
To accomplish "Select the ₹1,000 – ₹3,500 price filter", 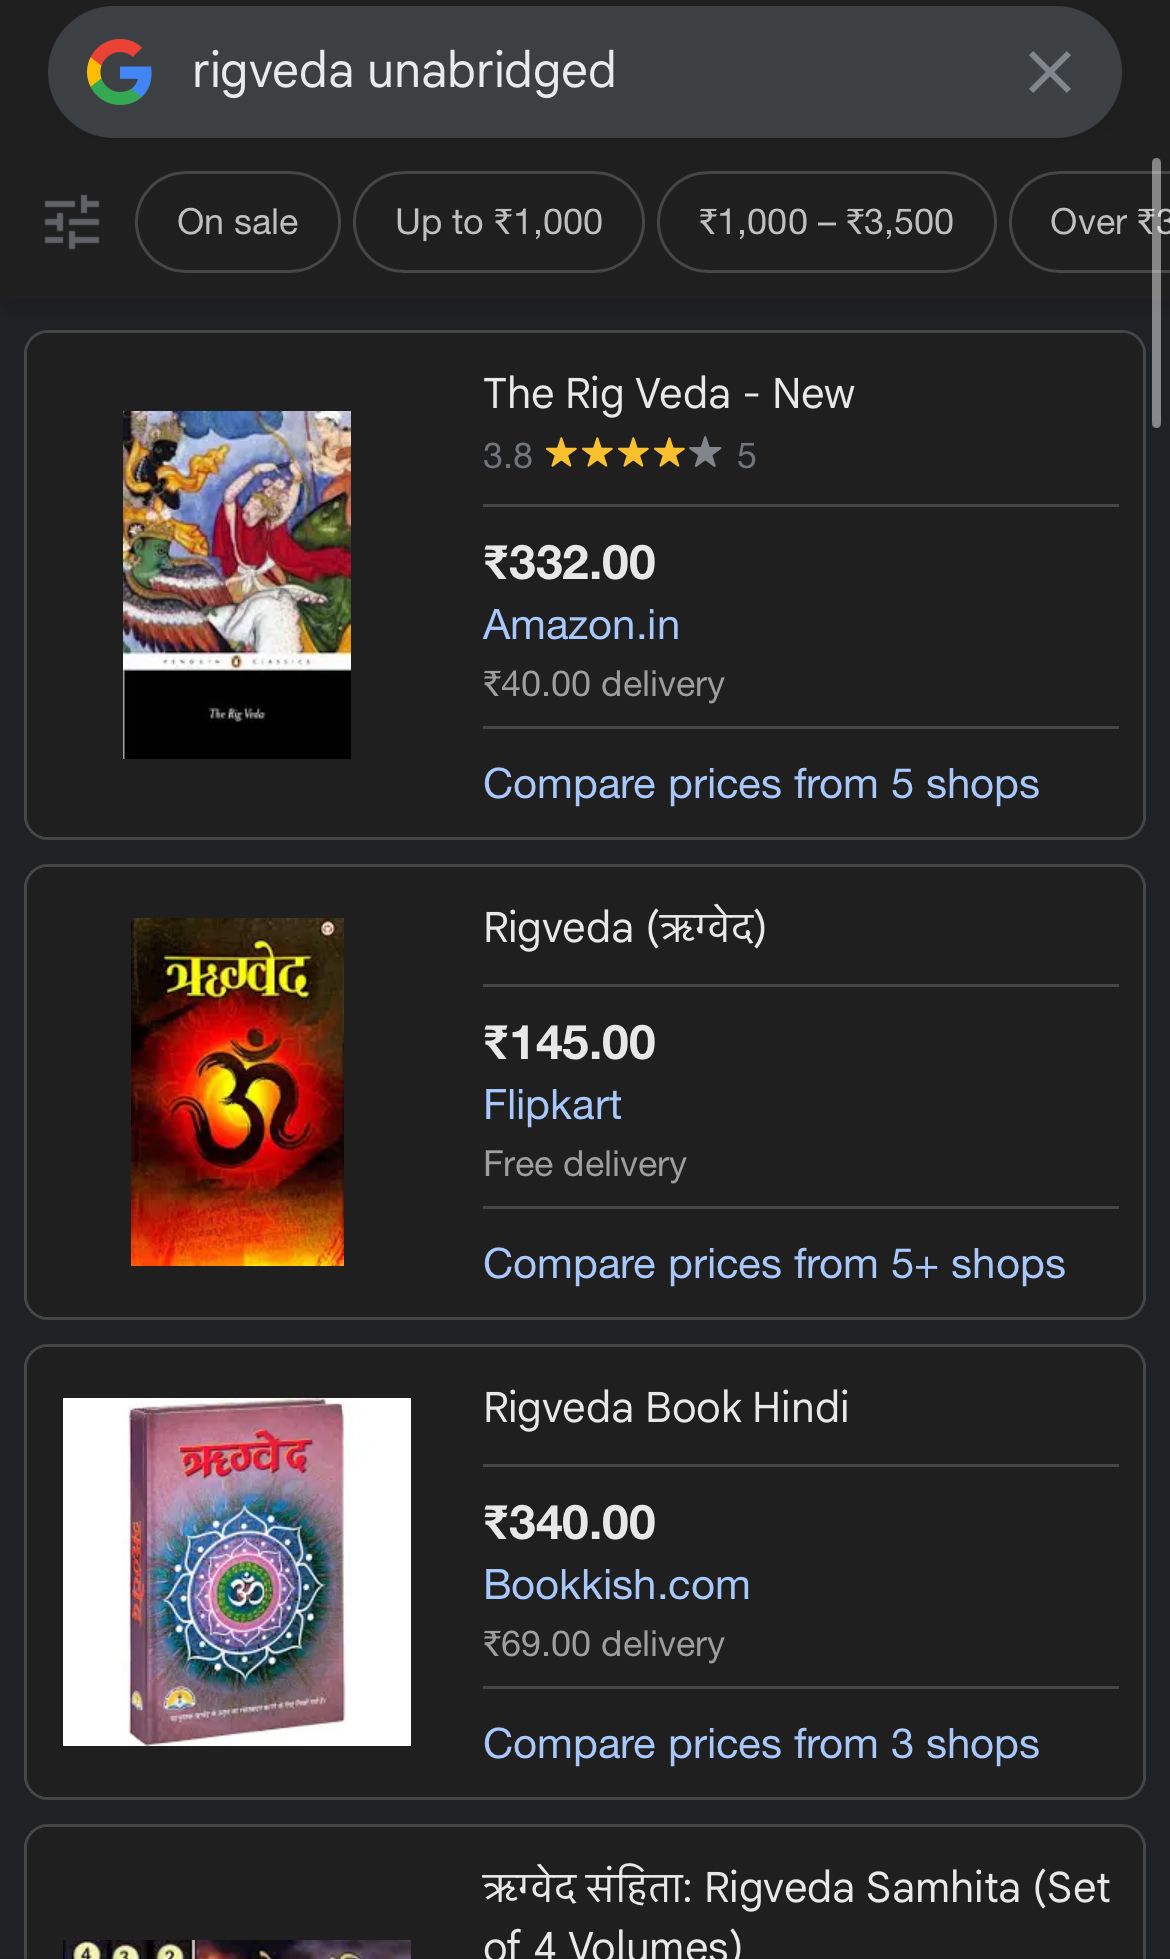I will pos(826,222).
